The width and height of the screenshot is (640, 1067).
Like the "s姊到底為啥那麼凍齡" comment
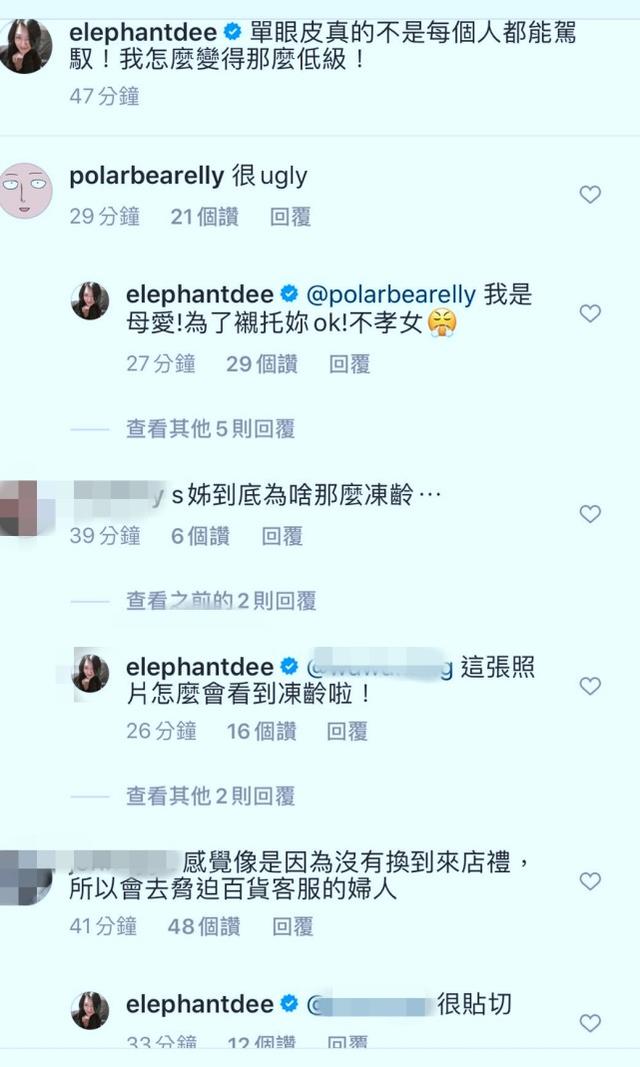point(590,514)
